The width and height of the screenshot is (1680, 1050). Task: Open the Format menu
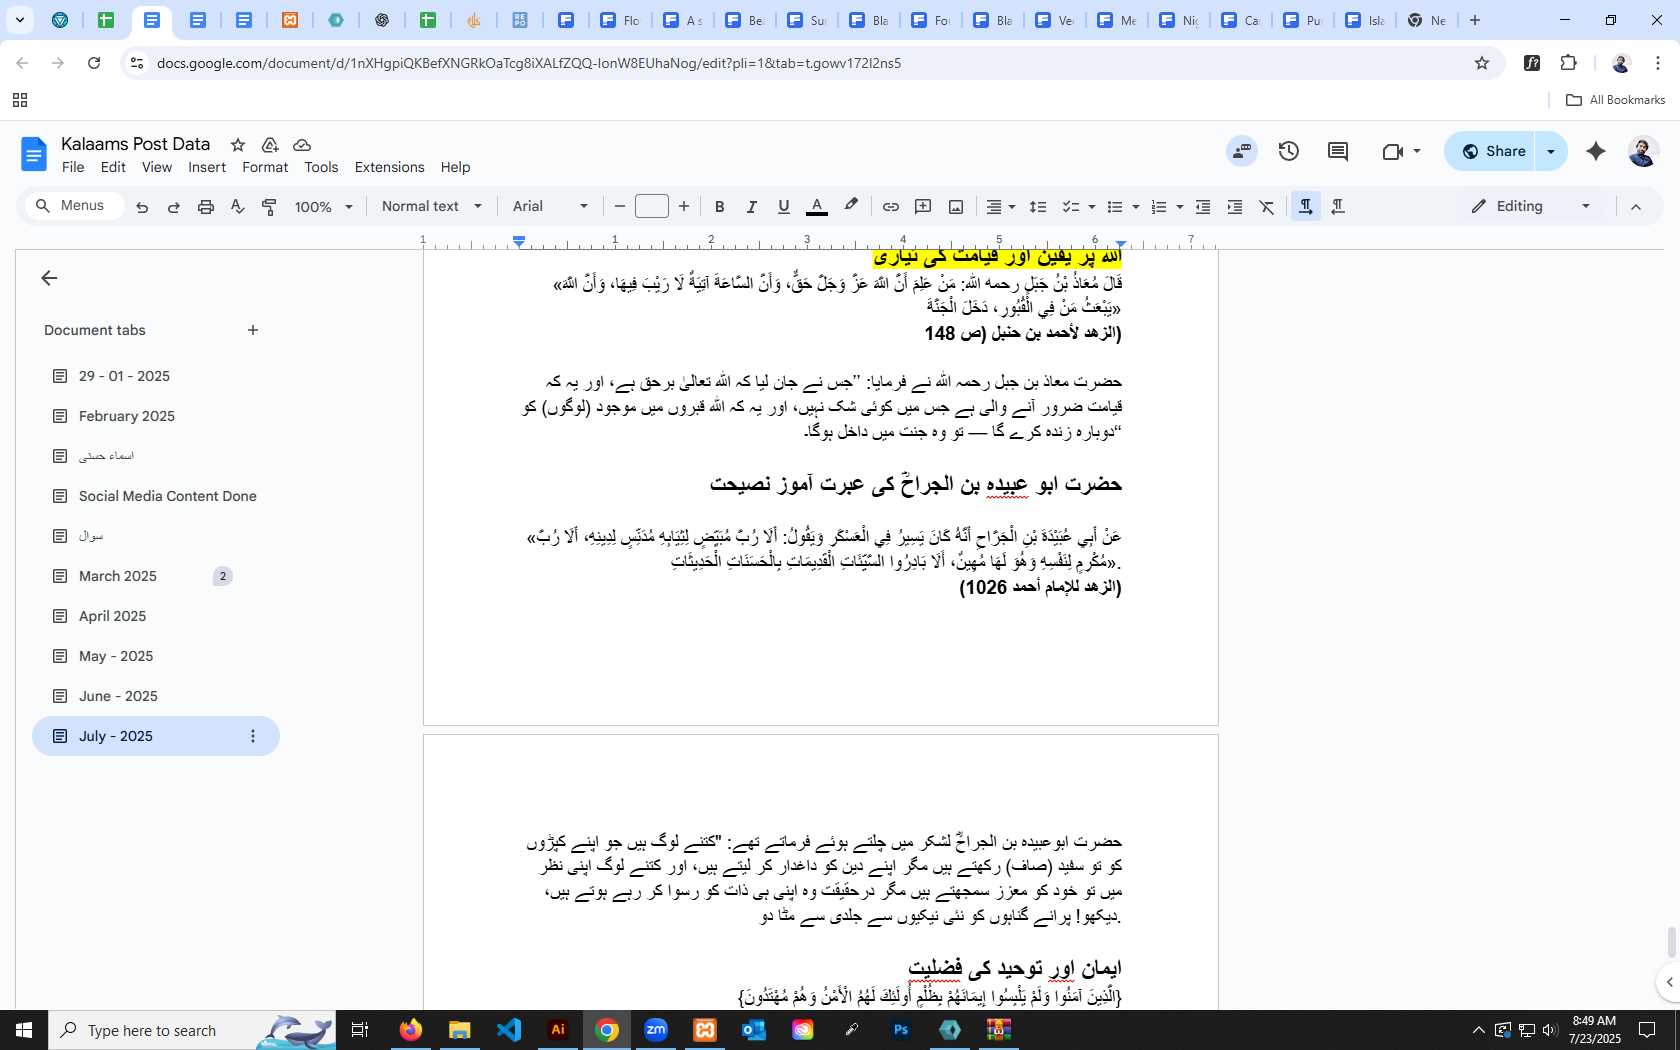(x=265, y=167)
